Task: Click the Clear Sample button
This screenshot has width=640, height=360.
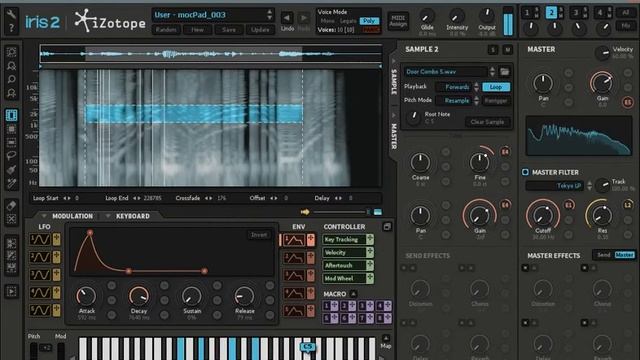Action: pos(487,122)
